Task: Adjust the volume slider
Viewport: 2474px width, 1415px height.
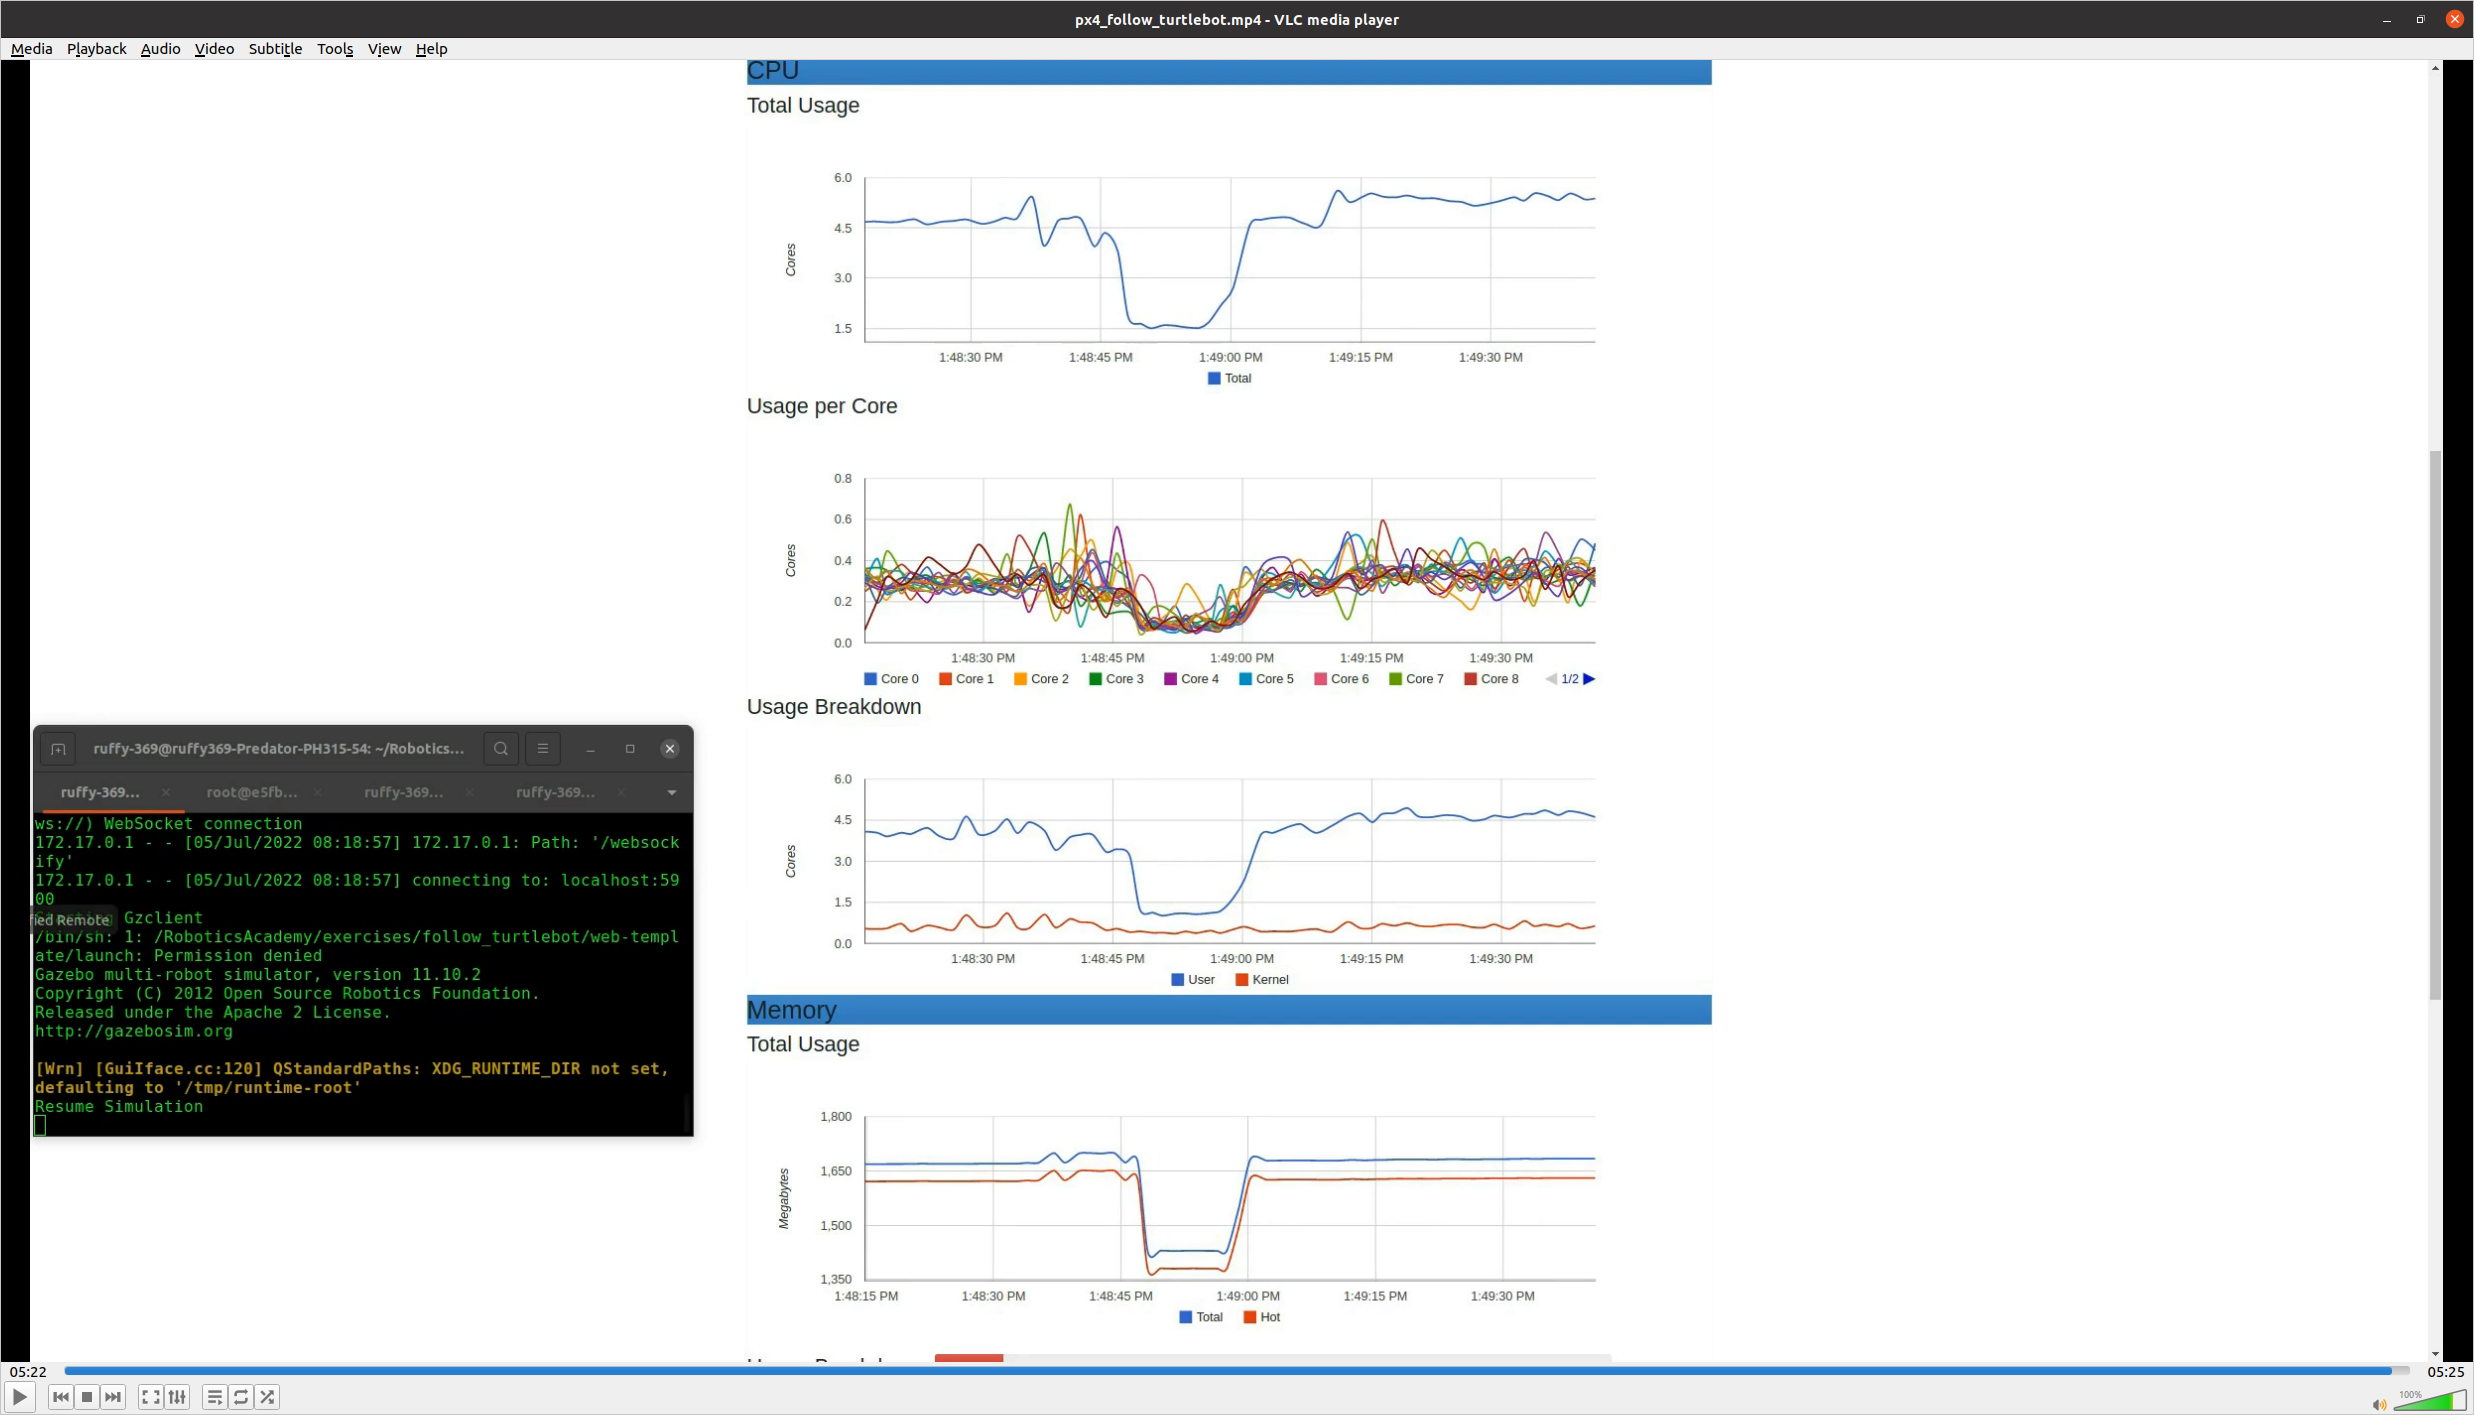Action: [2430, 1400]
